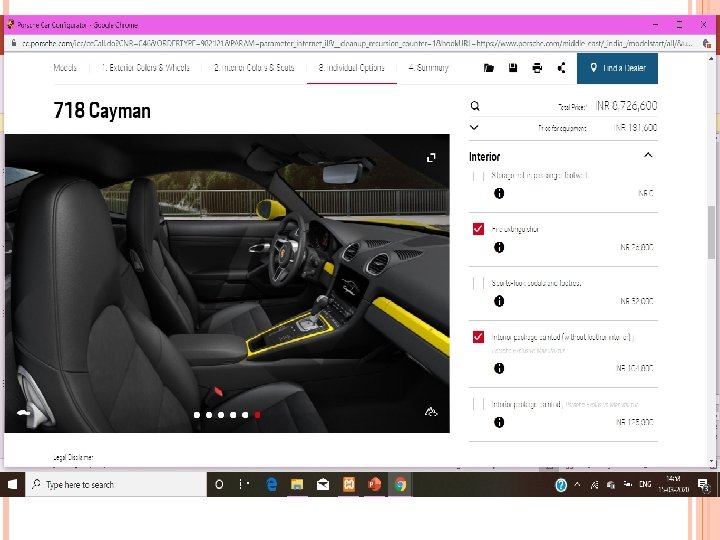Open the orange XAMPP app on the taskbar
The image size is (720, 540).
349,484
